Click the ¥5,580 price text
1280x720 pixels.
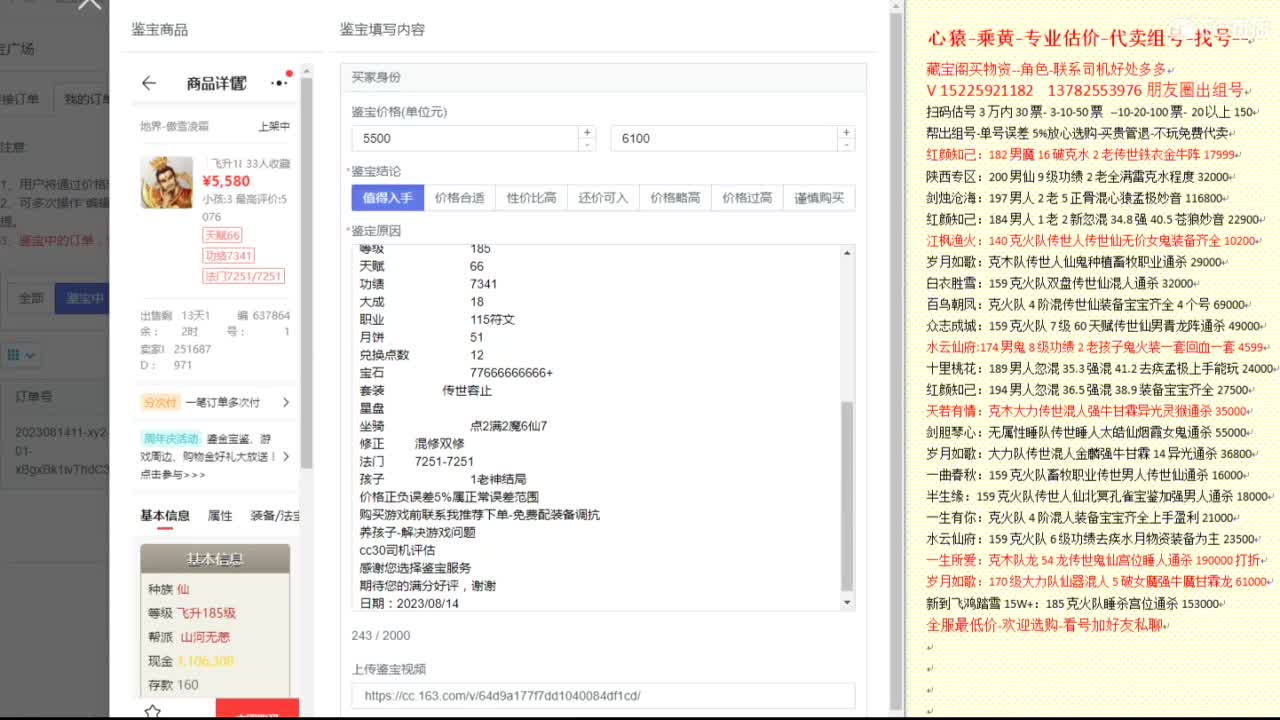[x=226, y=181]
